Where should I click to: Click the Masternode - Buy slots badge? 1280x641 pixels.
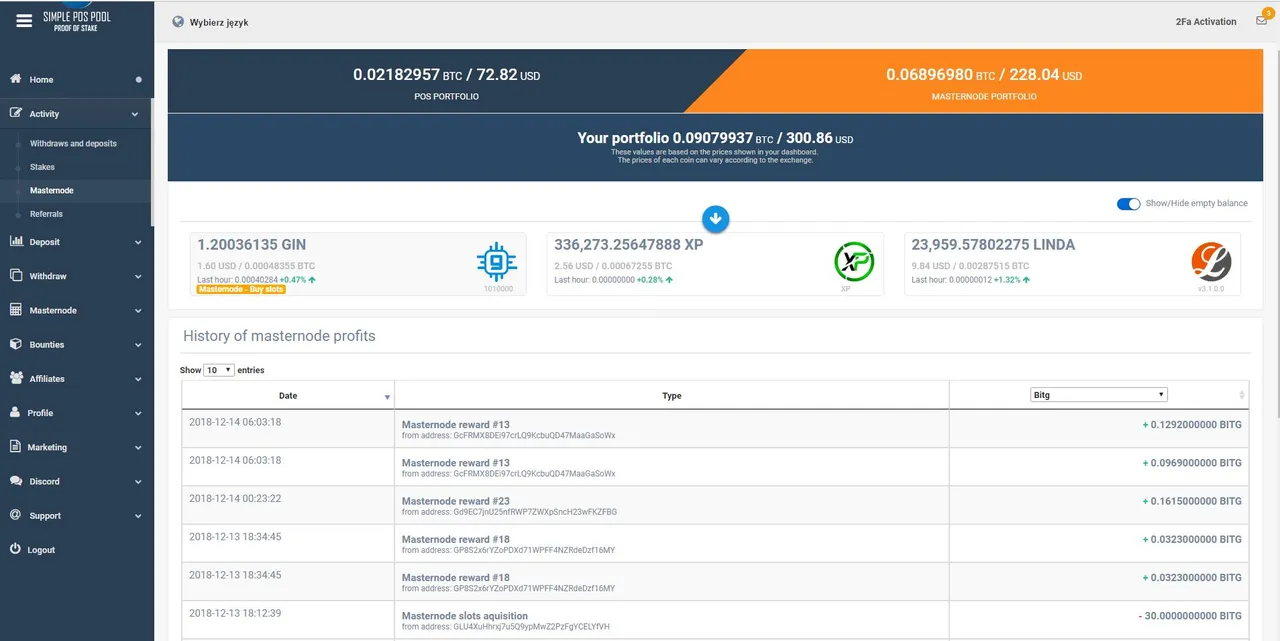pos(241,289)
